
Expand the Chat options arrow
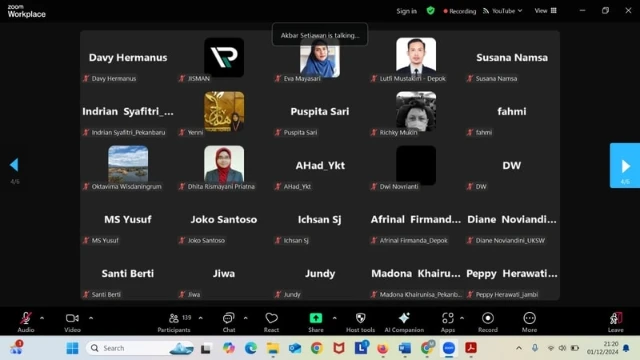245,318
